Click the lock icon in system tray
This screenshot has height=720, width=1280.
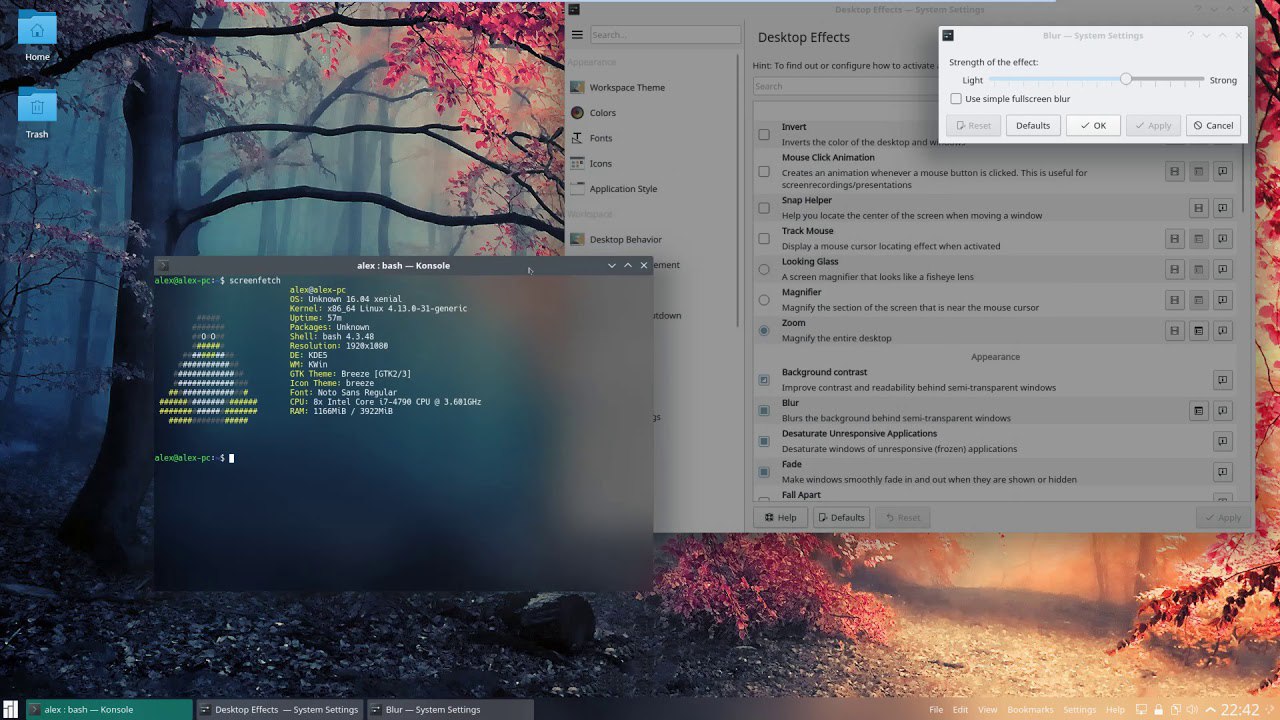tap(1159, 710)
